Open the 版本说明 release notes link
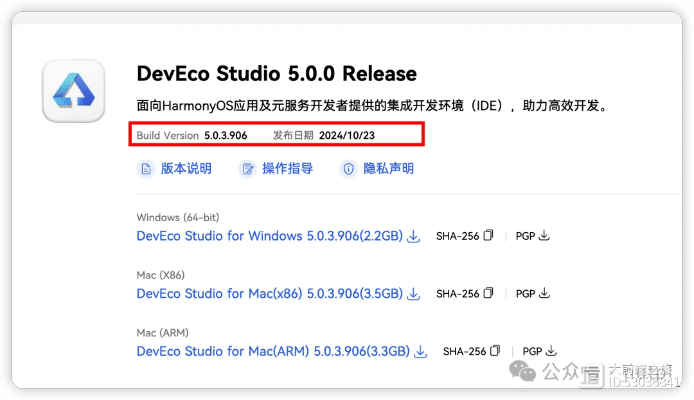Image resolution: width=694 pixels, height=400 pixels. coord(186,169)
